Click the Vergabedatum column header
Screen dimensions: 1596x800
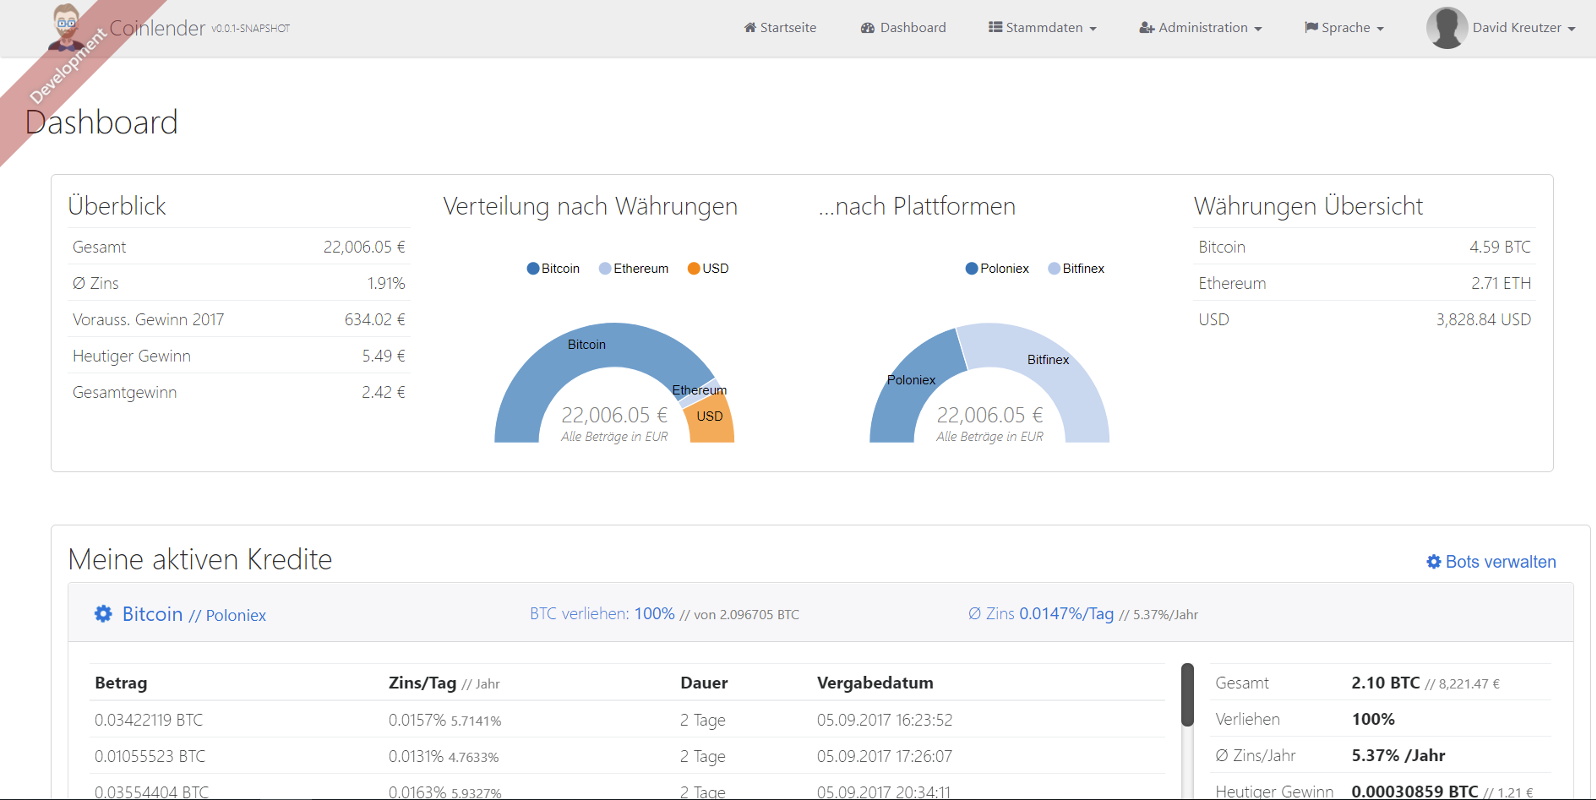point(875,683)
